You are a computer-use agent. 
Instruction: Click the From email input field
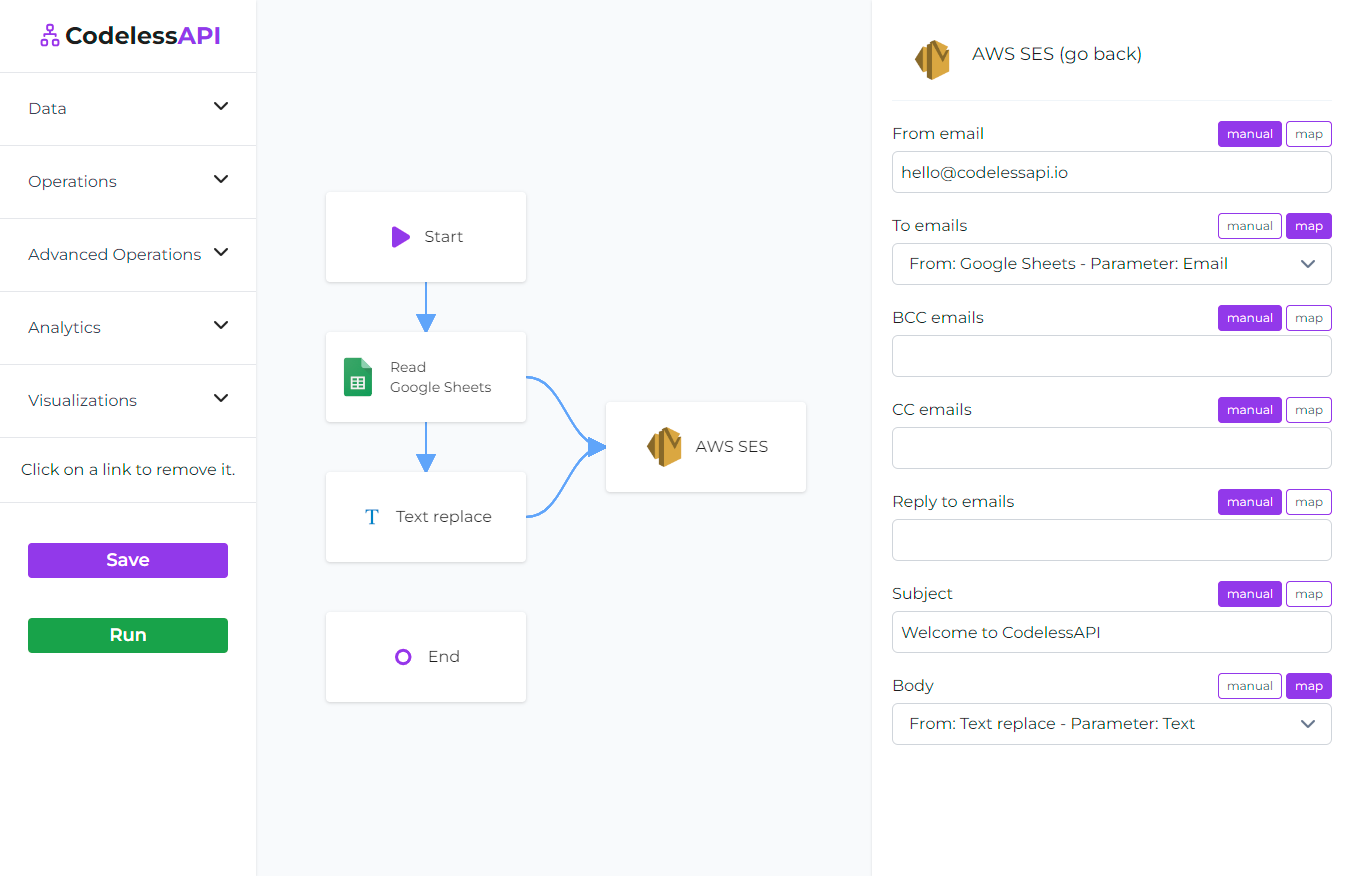[x=1112, y=172]
